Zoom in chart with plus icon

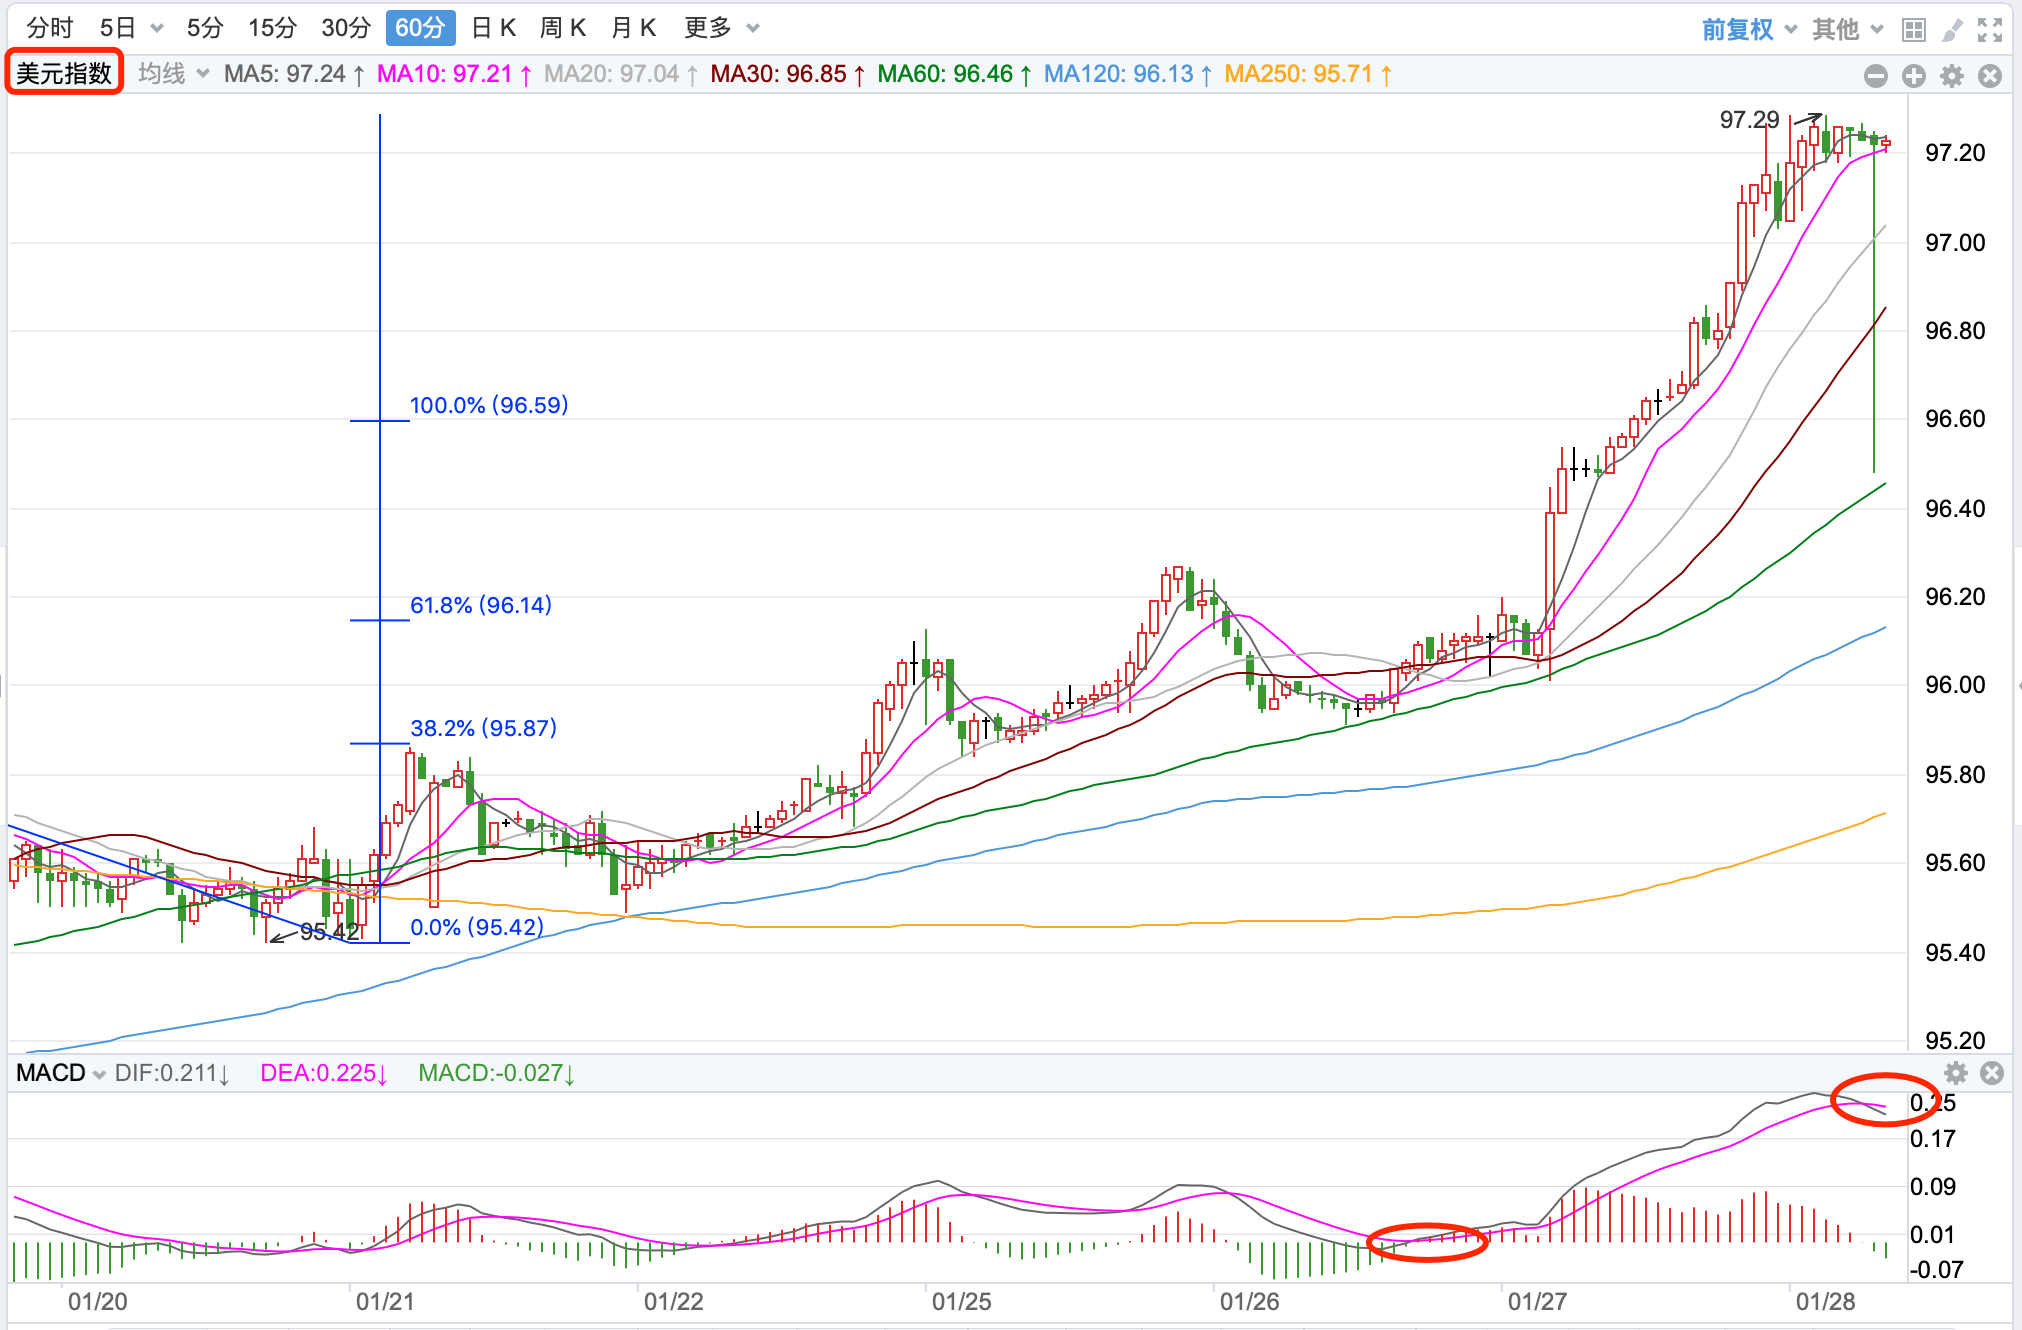[x=1914, y=75]
